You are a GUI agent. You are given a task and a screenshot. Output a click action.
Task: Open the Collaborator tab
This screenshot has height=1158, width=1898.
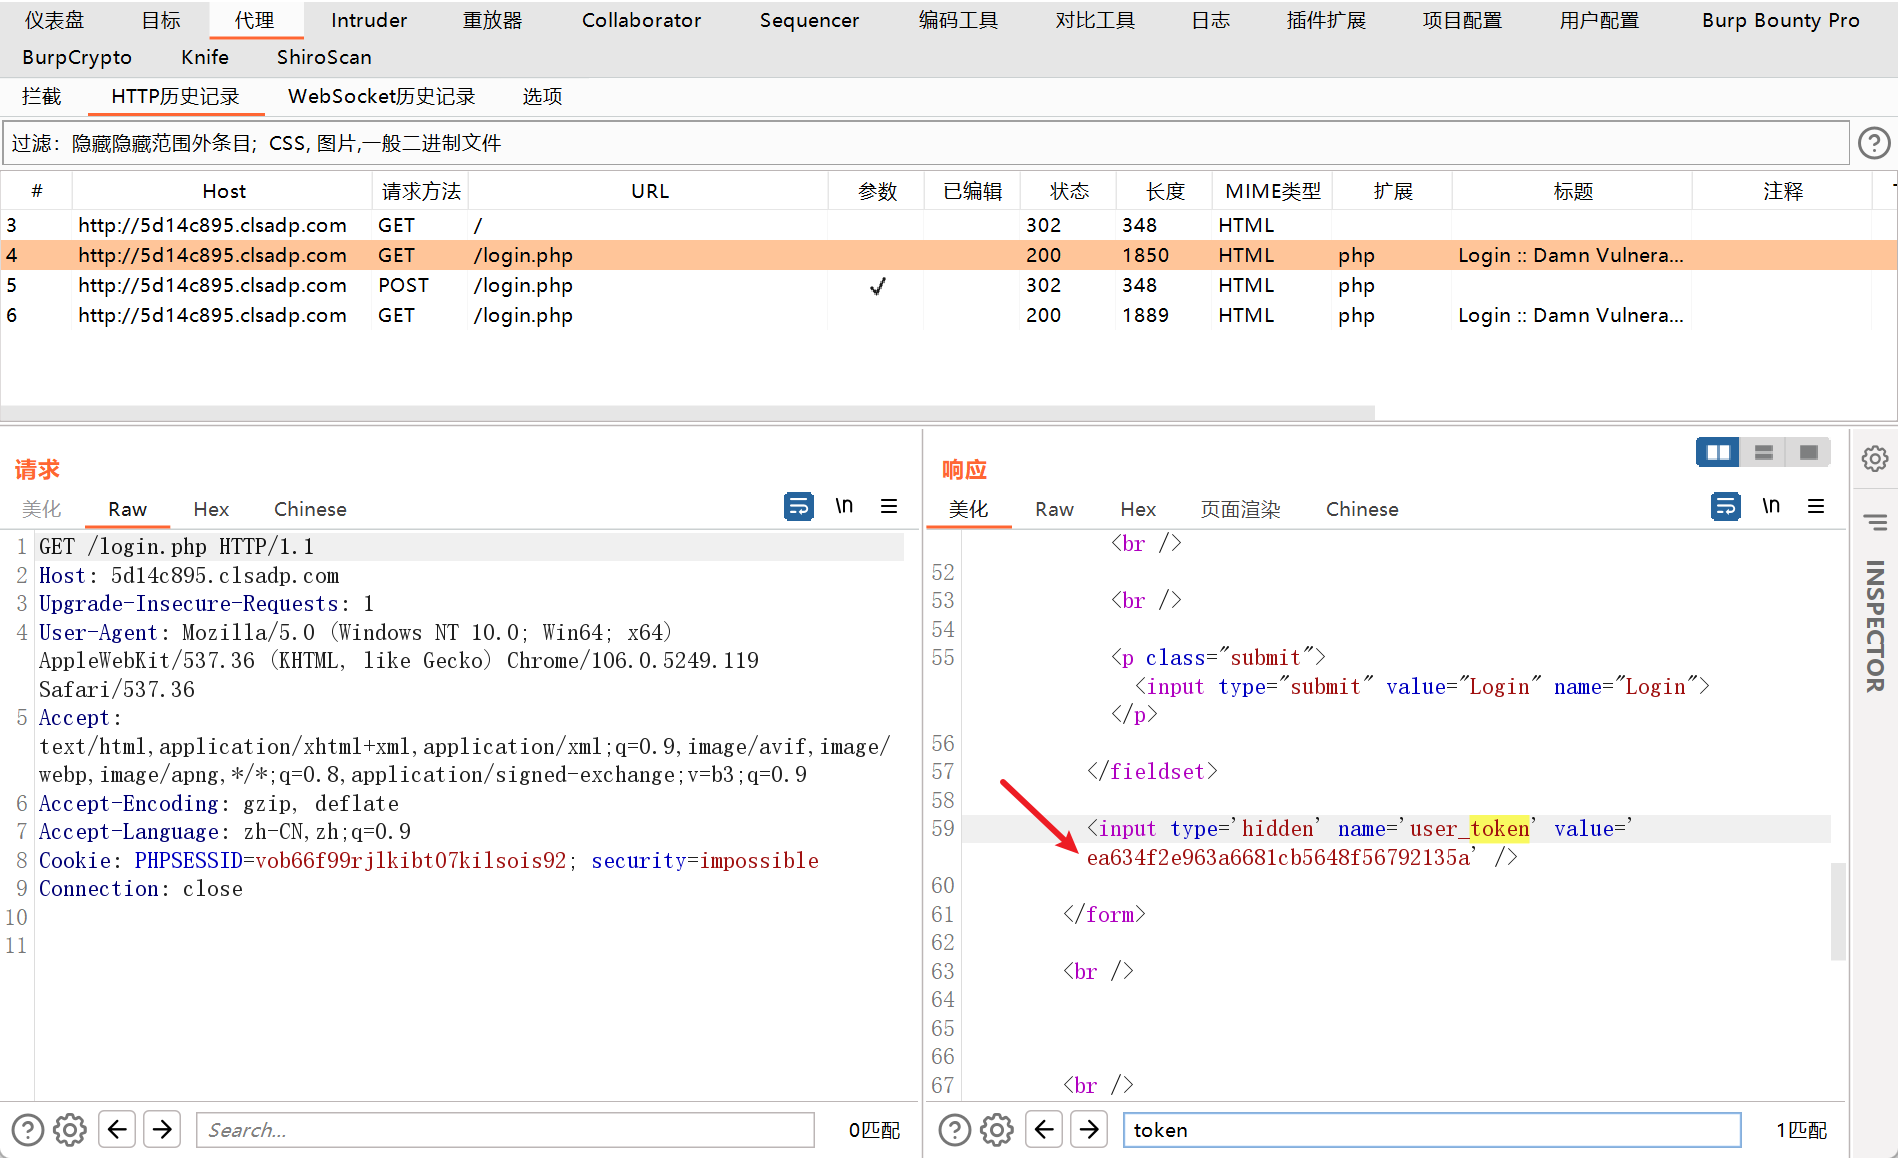642,20
